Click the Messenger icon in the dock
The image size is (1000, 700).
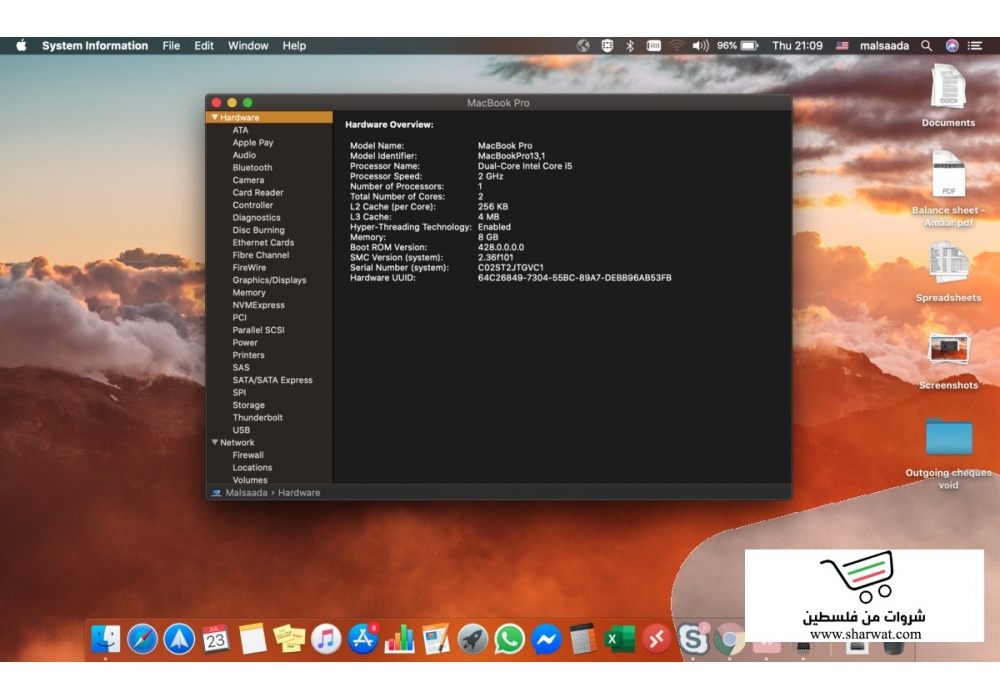pos(546,638)
